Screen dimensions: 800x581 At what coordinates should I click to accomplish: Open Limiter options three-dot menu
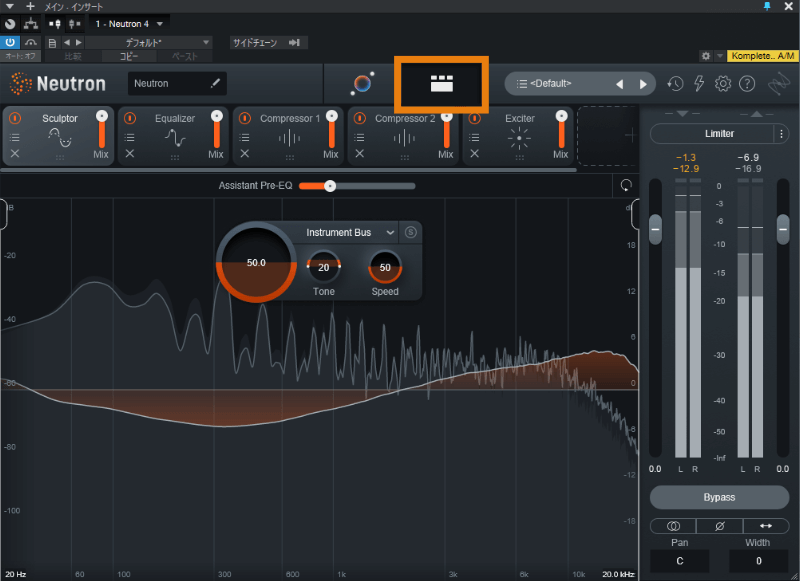coord(781,134)
